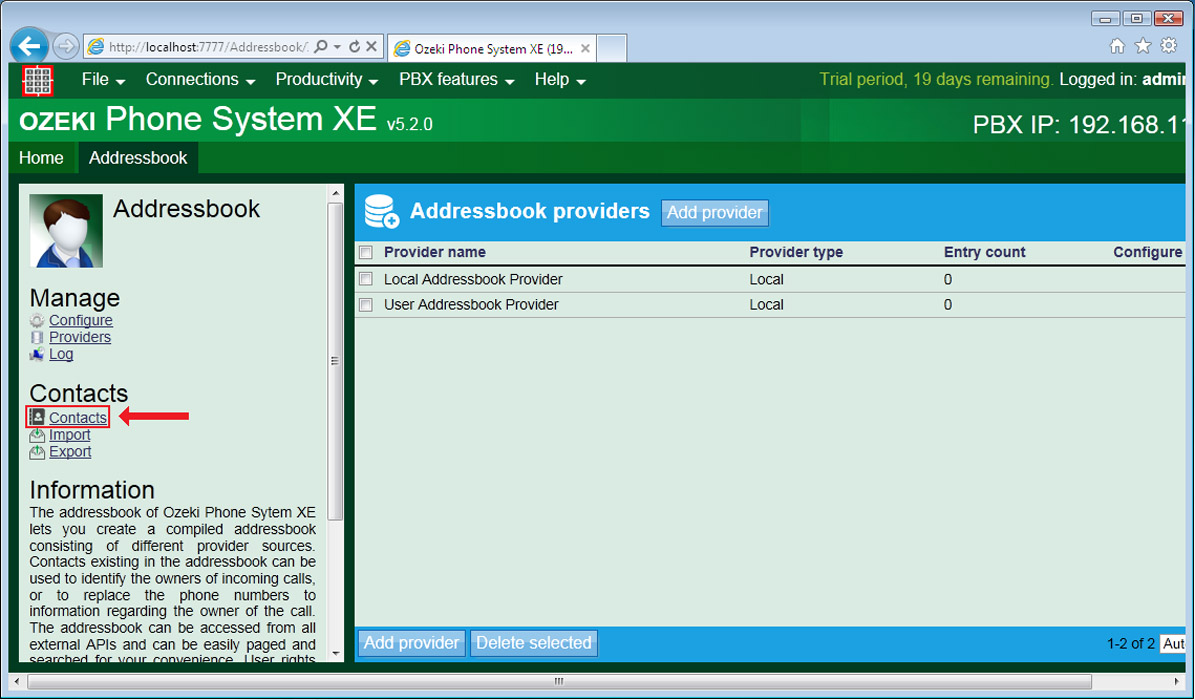The image size is (1195, 700).
Task: Open the Export link
Action: 70,451
